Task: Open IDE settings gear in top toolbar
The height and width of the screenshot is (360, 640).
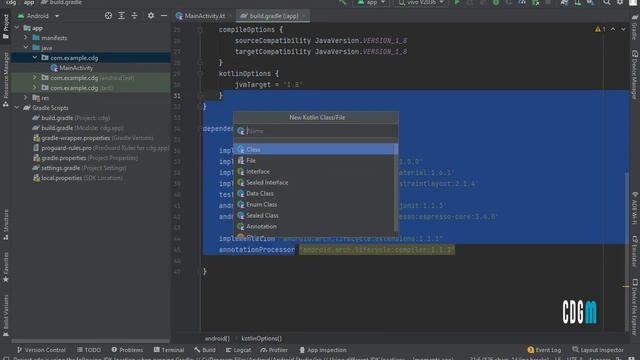Action: 620,2
